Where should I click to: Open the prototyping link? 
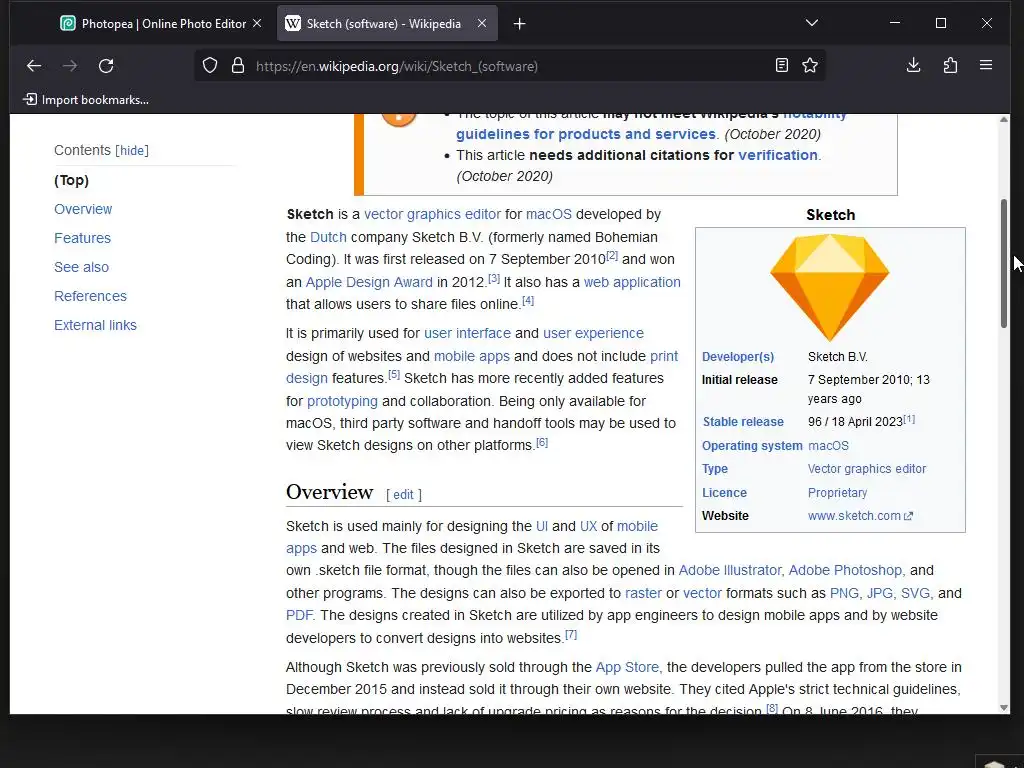pyautogui.click(x=342, y=401)
